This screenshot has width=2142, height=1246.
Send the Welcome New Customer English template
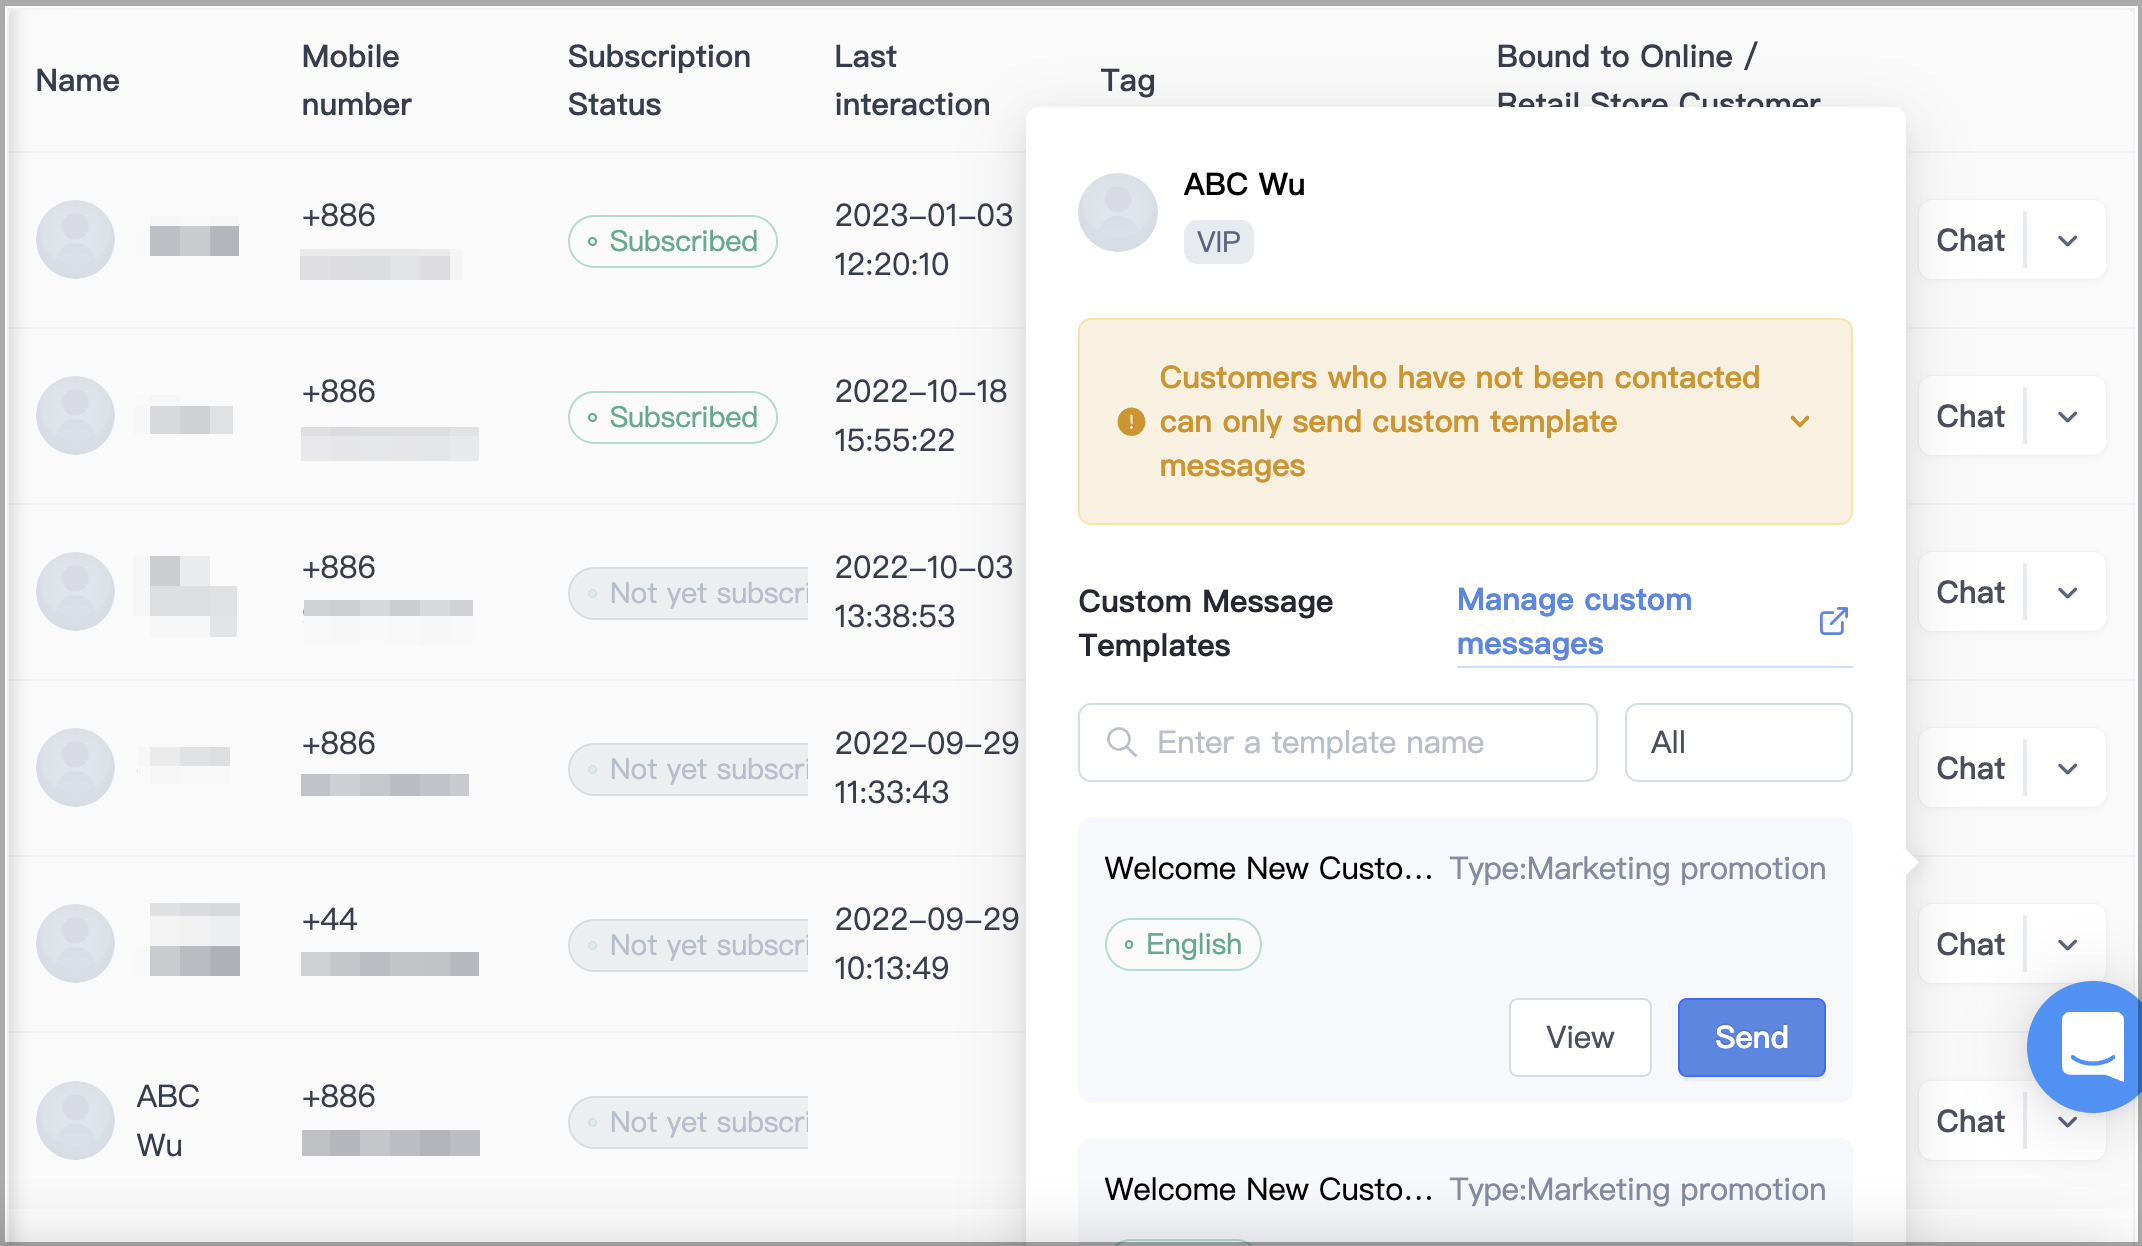tap(1751, 1037)
